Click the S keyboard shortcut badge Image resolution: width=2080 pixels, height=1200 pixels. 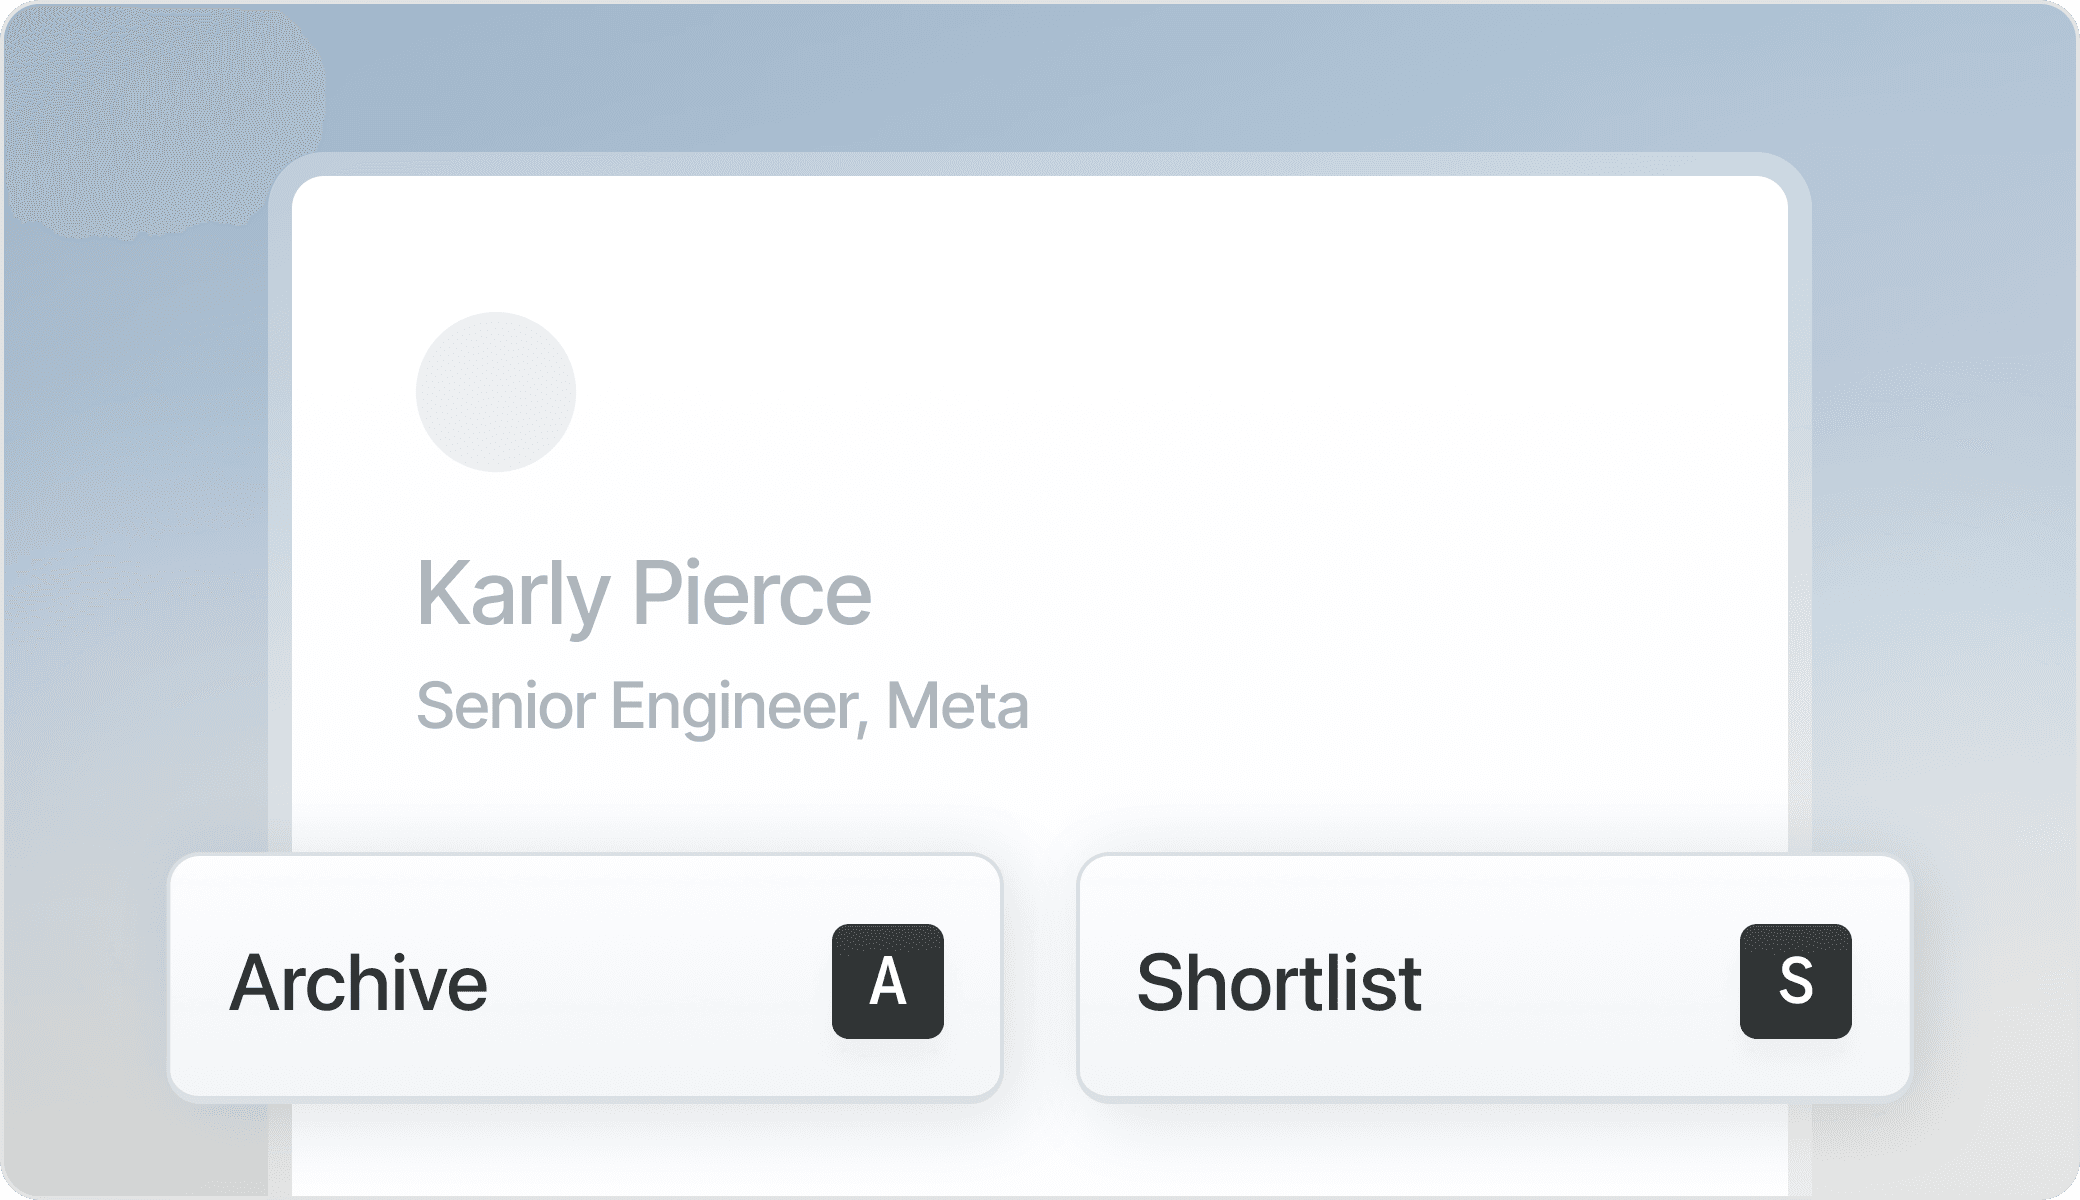1795,981
